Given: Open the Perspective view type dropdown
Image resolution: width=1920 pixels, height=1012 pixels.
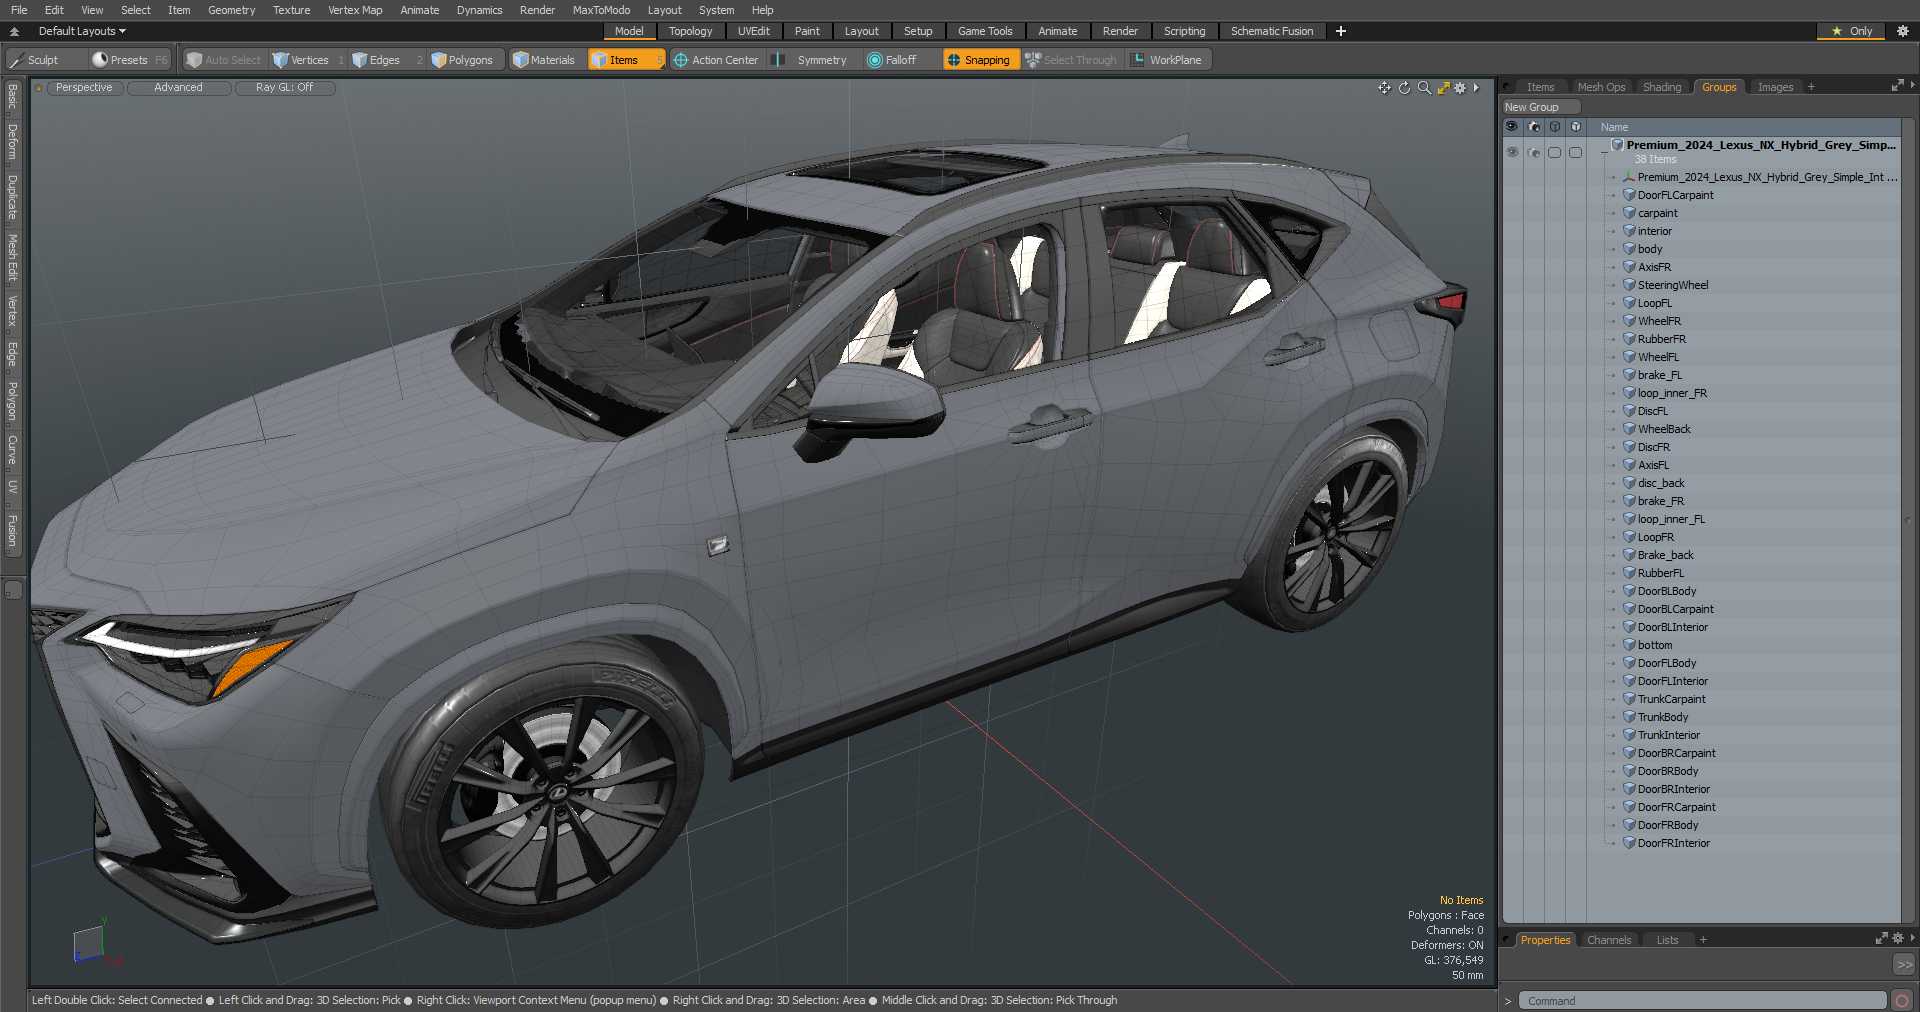Looking at the screenshot, I should (84, 88).
